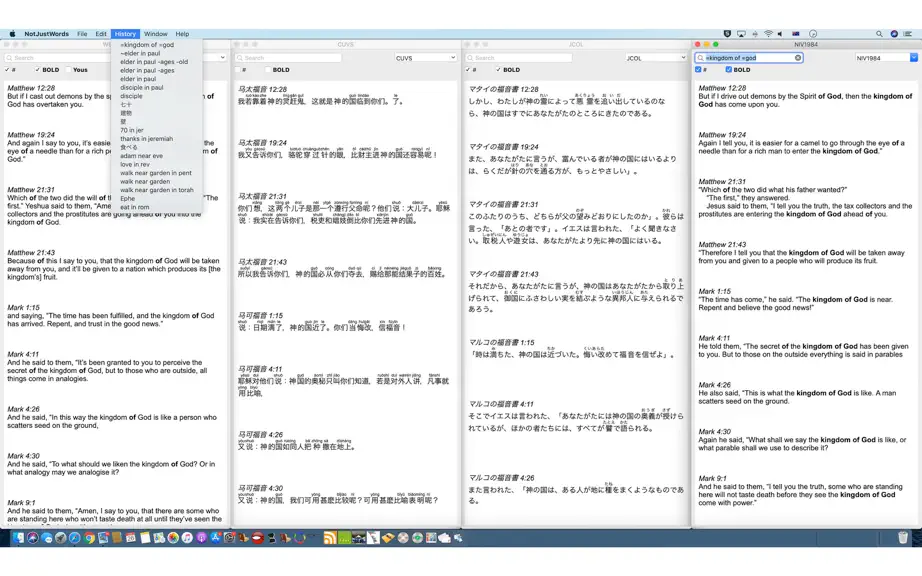
Task: Launch Google Chrome from the dock
Action: coord(89,538)
